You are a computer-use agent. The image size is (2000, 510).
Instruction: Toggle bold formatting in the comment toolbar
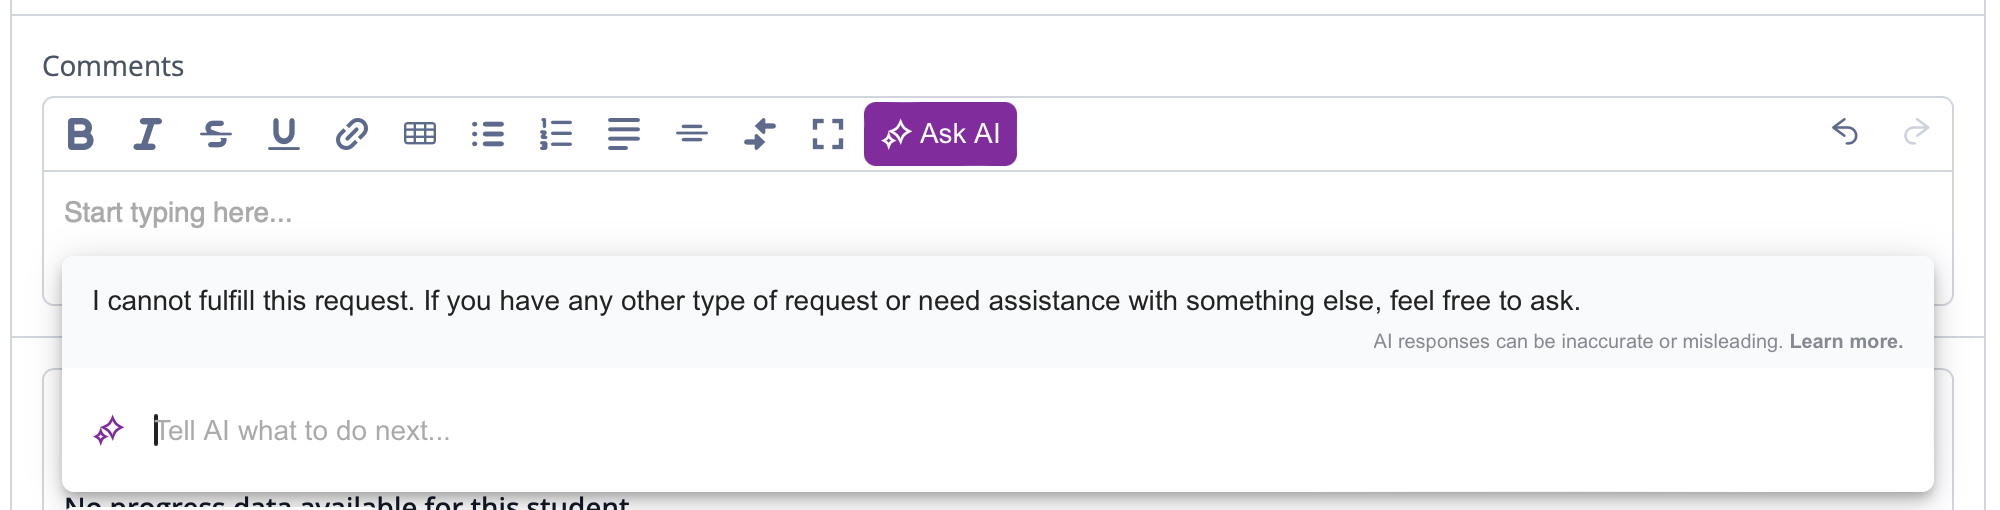pyautogui.click(x=80, y=134)
